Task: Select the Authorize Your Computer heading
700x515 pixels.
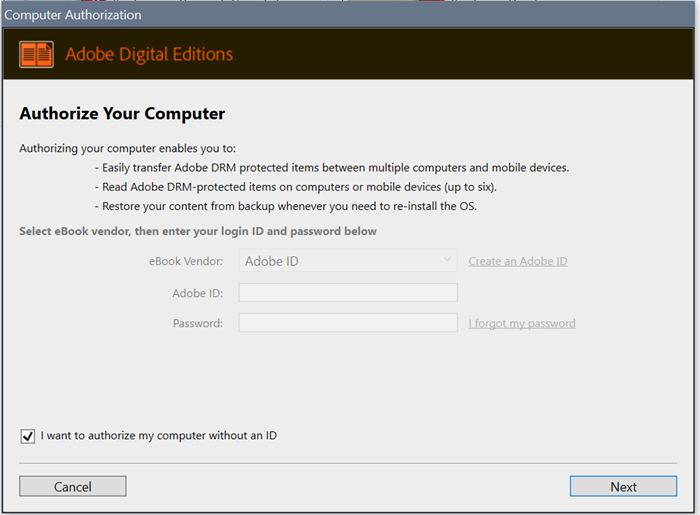Action: click(x=122, y=114)
